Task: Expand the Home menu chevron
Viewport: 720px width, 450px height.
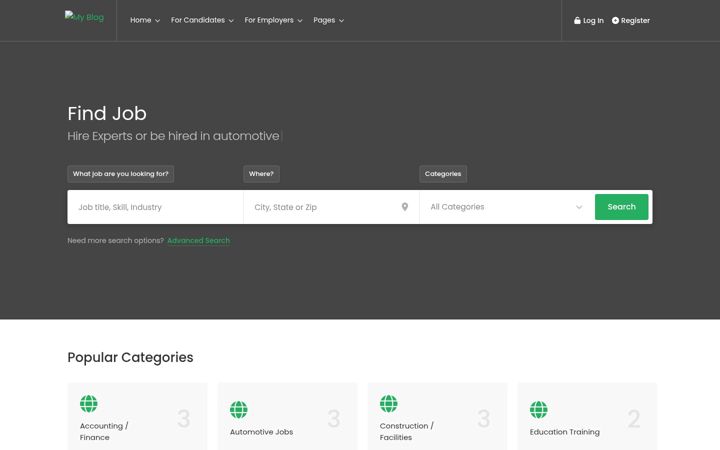Action: click(x=158, y=21)
